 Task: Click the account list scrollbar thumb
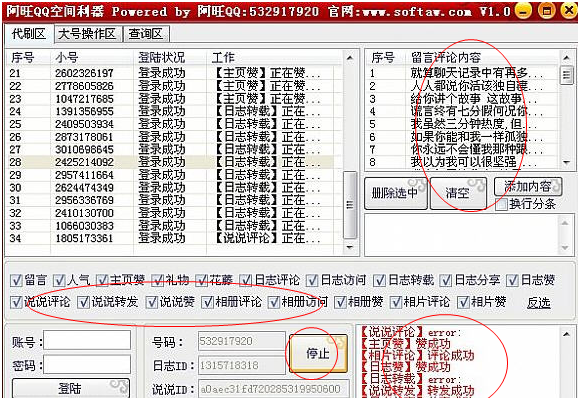point(350,205)
